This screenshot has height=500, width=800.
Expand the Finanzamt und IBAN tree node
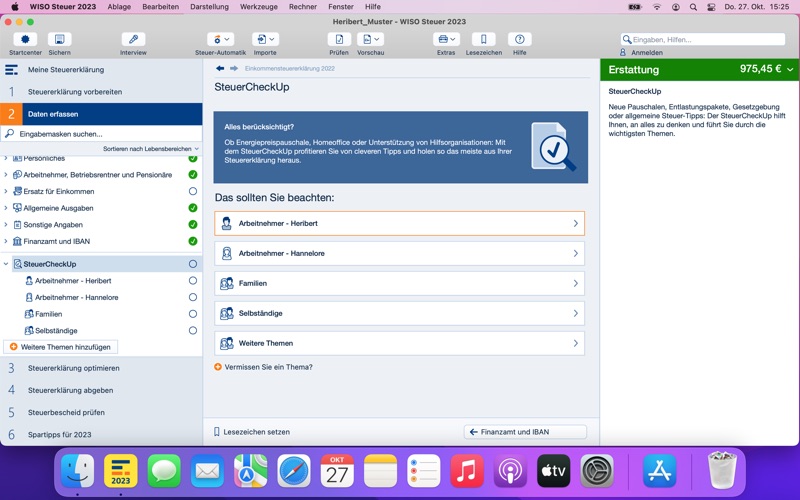click(x=6, y=241)
